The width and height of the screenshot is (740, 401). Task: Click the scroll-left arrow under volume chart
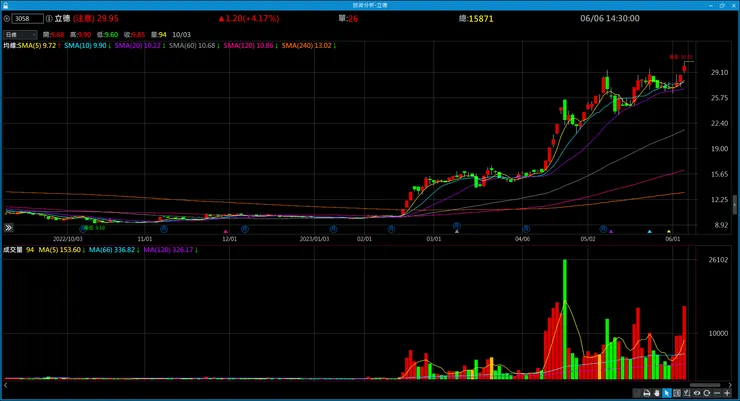pos(5,385)
